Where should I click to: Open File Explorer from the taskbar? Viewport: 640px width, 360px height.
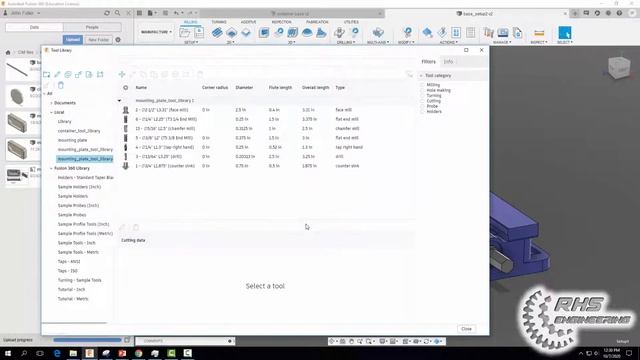pyautogui.click(x=73, y=353)
